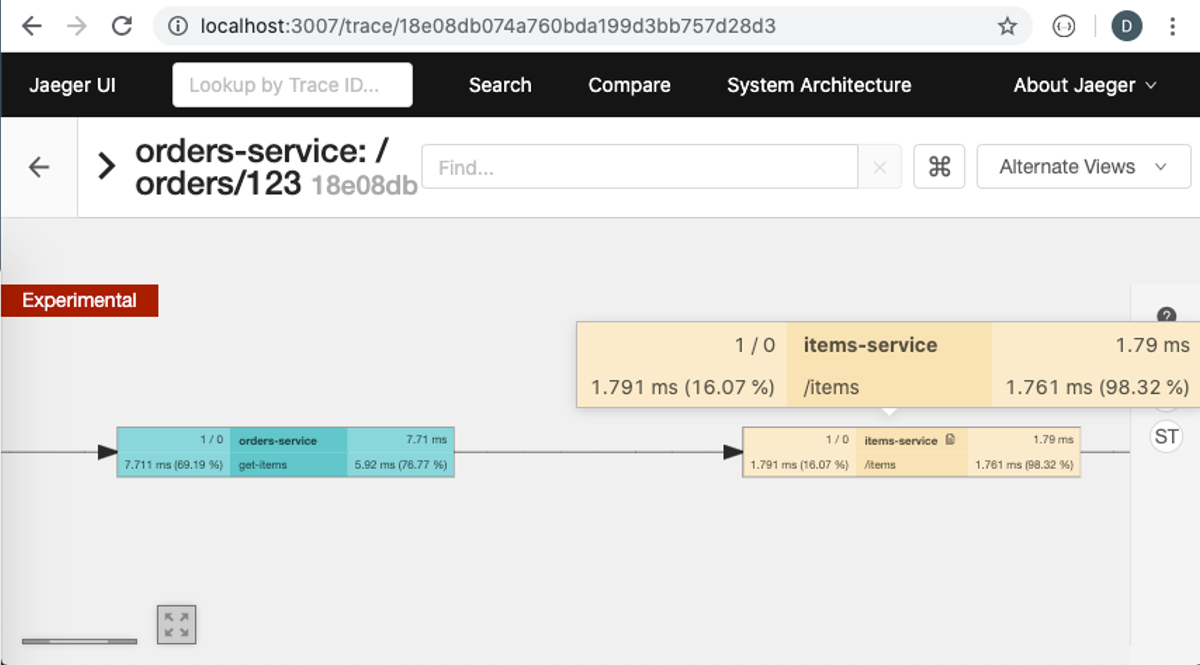Expand the About Jaeger menu

pos(1085,85)
